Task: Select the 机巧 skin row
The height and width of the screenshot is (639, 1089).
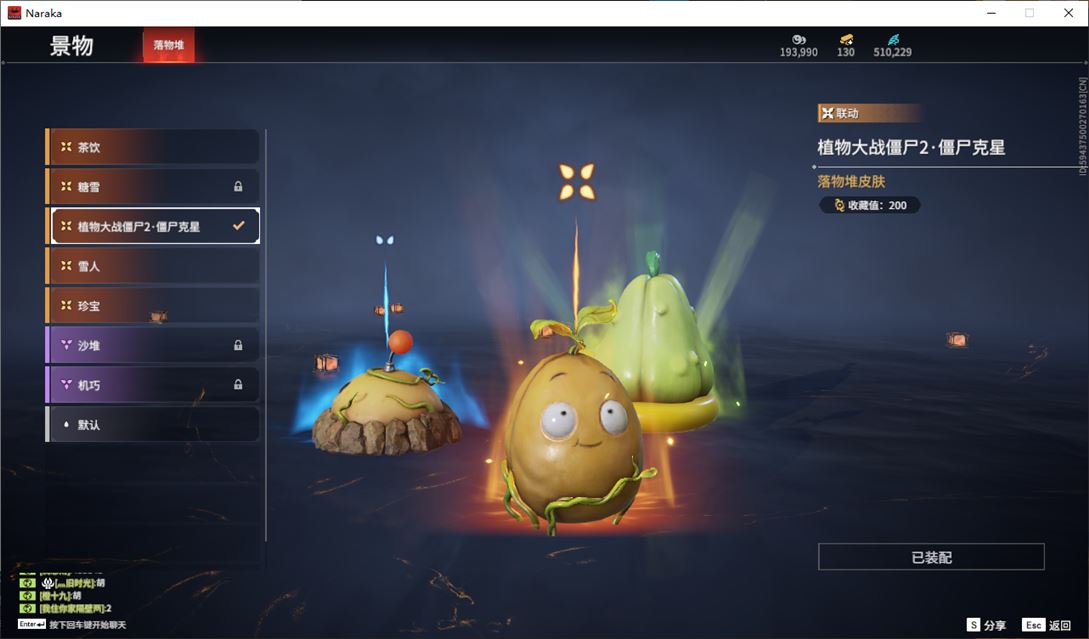Action: click(x=153, y=385)
